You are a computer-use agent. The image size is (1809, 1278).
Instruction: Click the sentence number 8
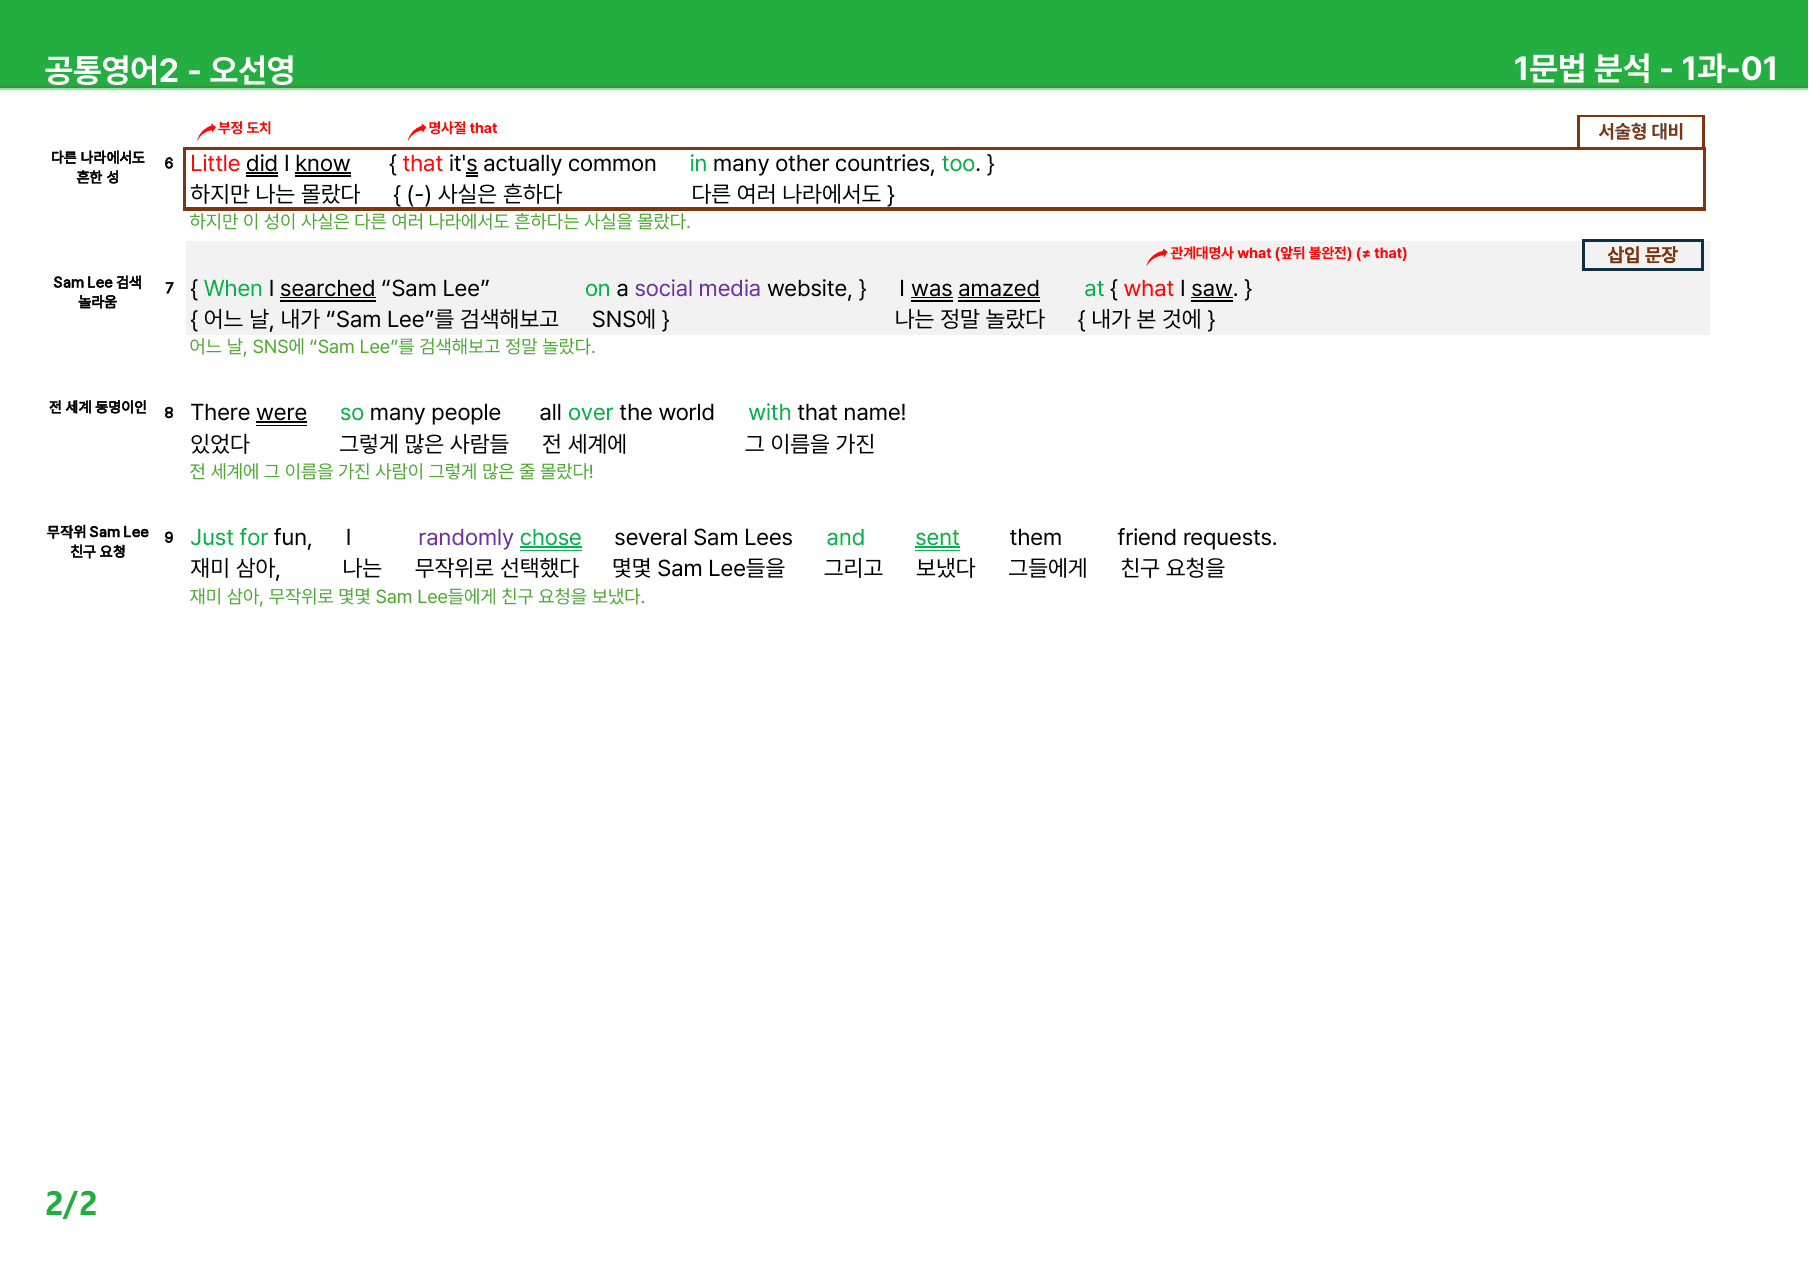[169, 412]
